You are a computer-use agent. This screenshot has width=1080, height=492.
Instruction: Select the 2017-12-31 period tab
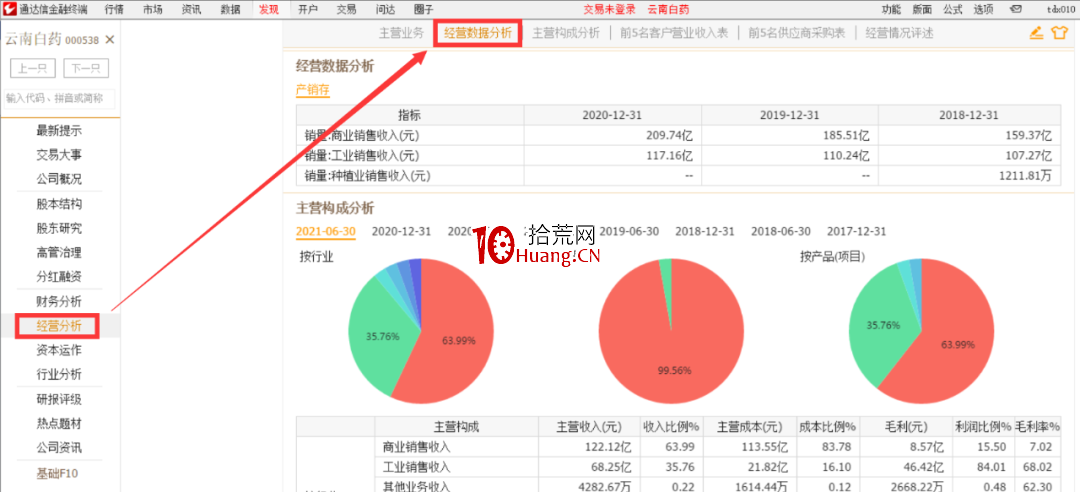tap(857, 232)
